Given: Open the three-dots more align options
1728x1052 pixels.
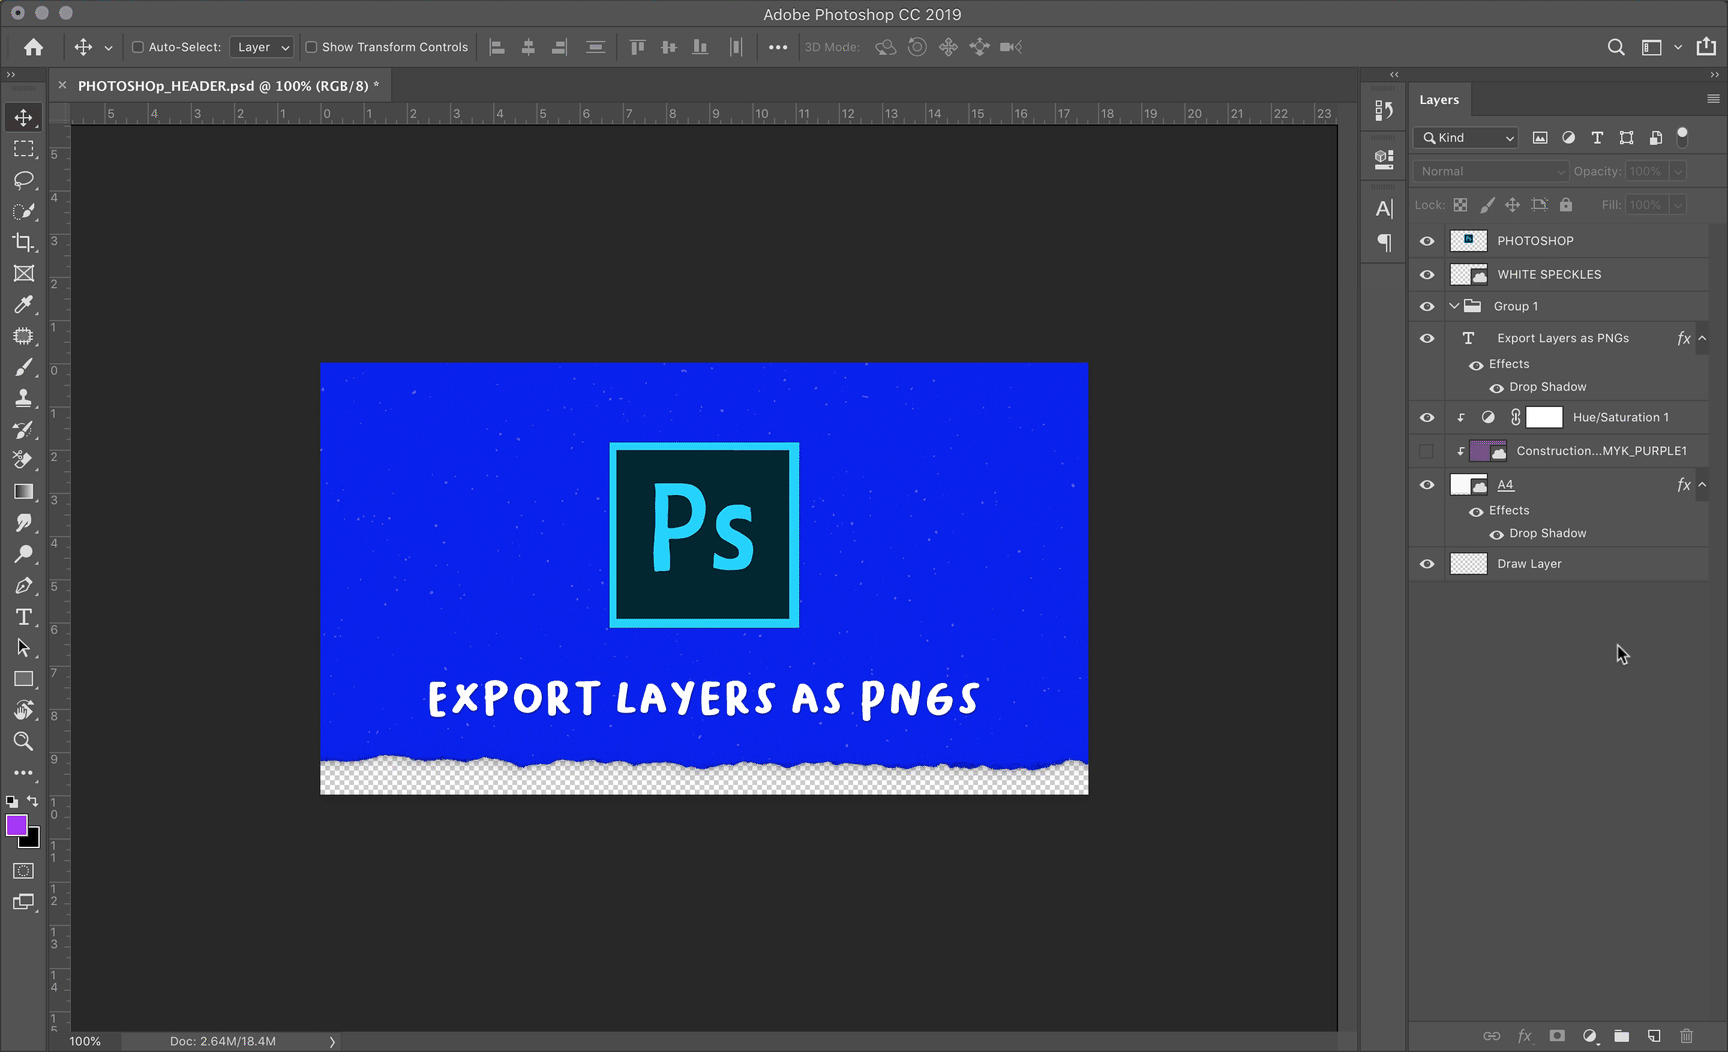Looking at the screenshot, I should tap(778, 47).
